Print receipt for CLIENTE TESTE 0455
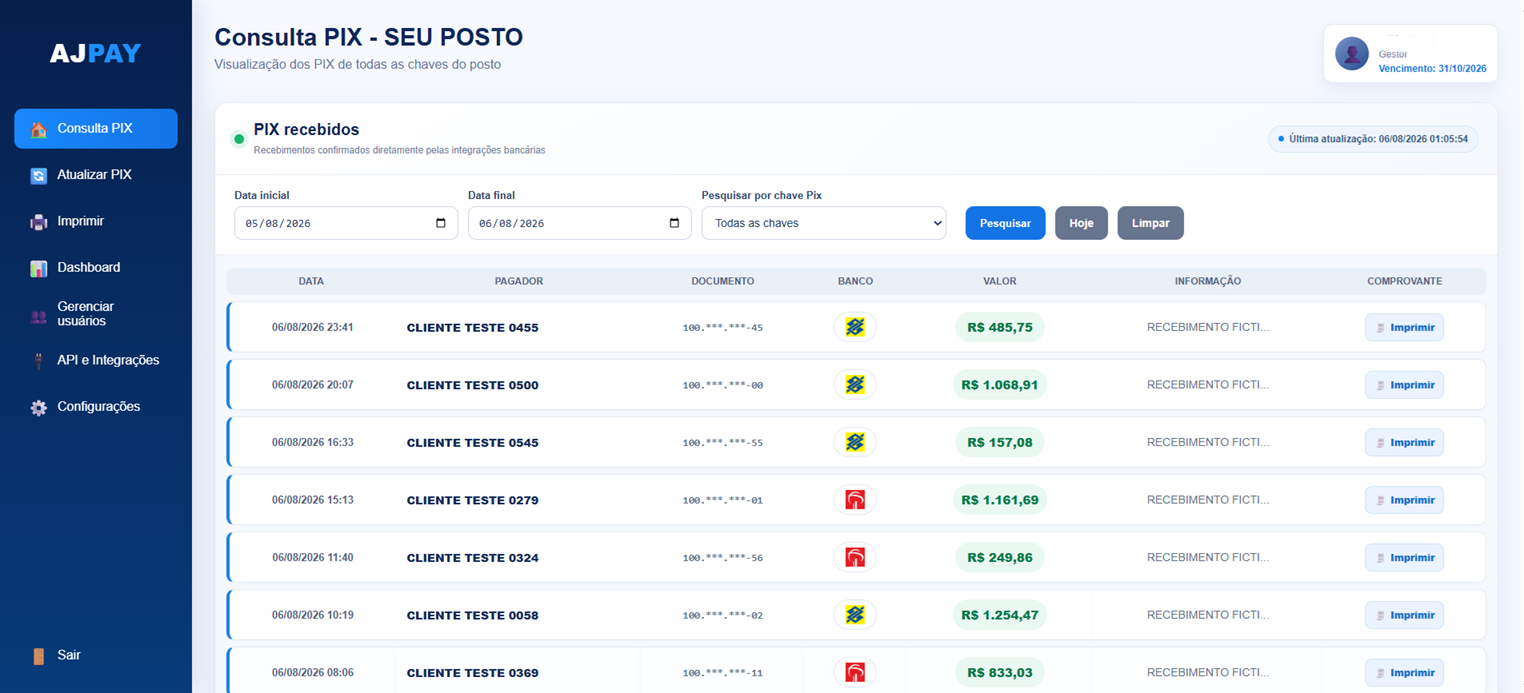Image resolution: width=1524 pixels, height=693 pixels. [x=1404, y=327]
